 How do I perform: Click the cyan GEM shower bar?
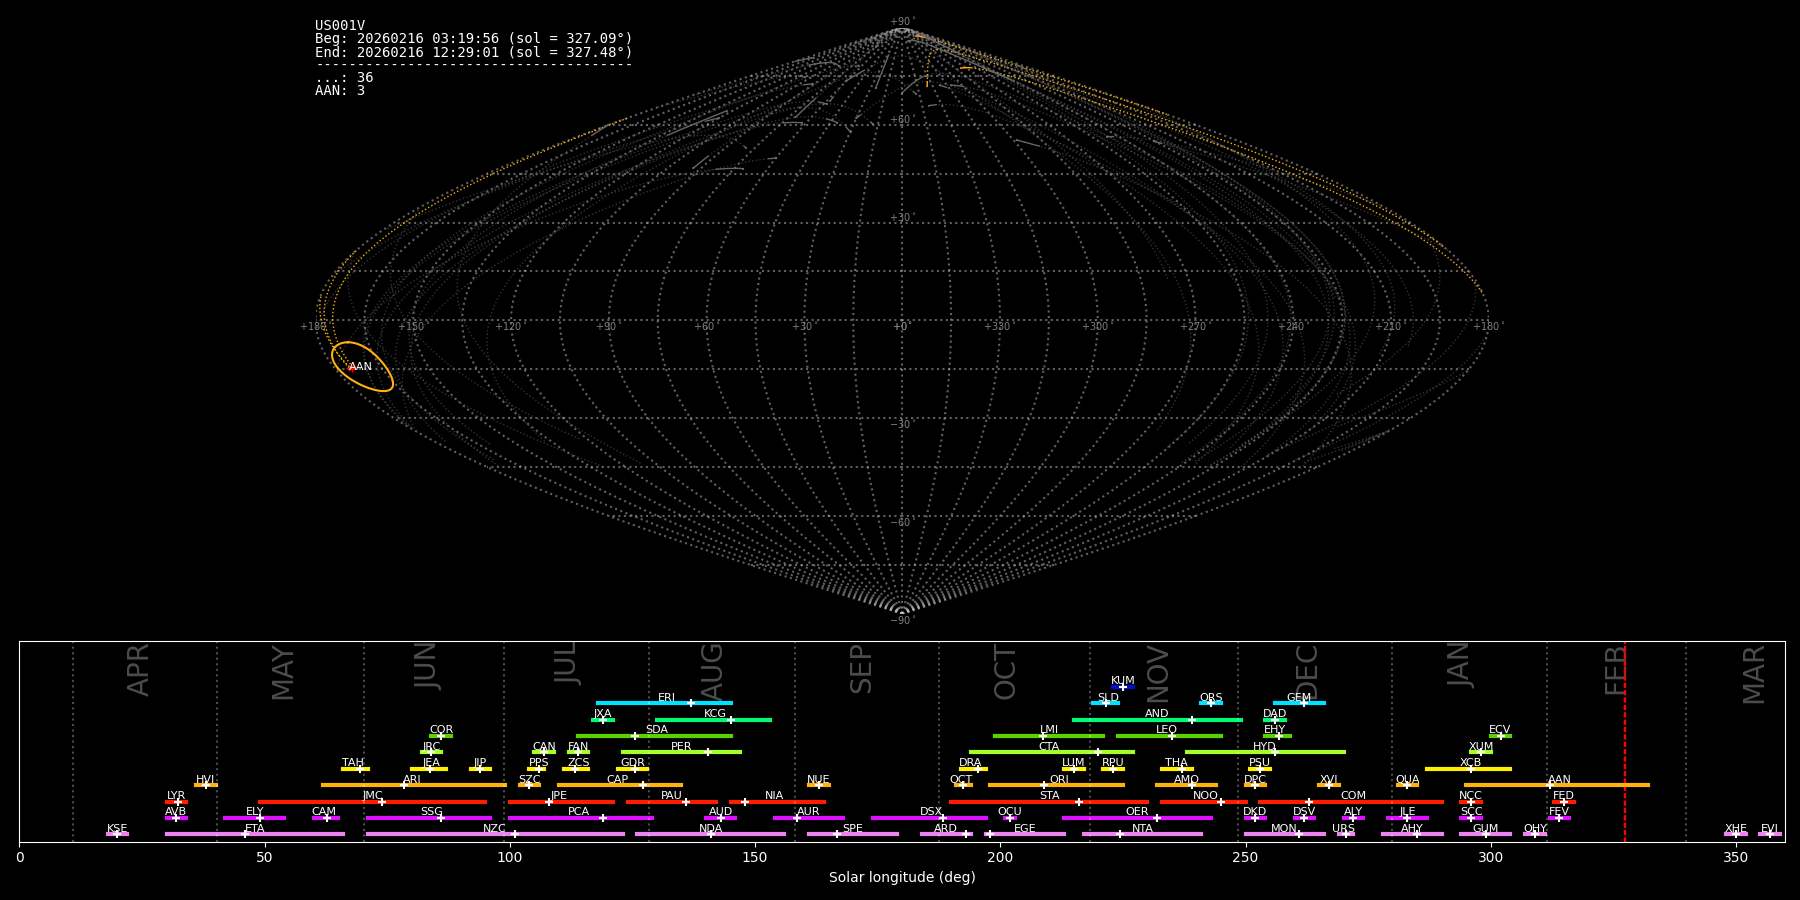tap(1298, 703)
